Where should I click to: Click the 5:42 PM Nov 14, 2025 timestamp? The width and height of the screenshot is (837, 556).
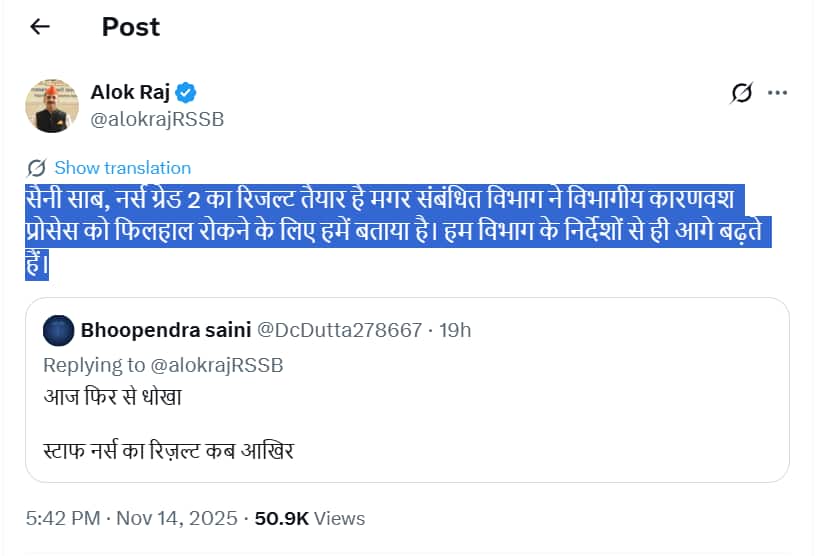point(132,518)
